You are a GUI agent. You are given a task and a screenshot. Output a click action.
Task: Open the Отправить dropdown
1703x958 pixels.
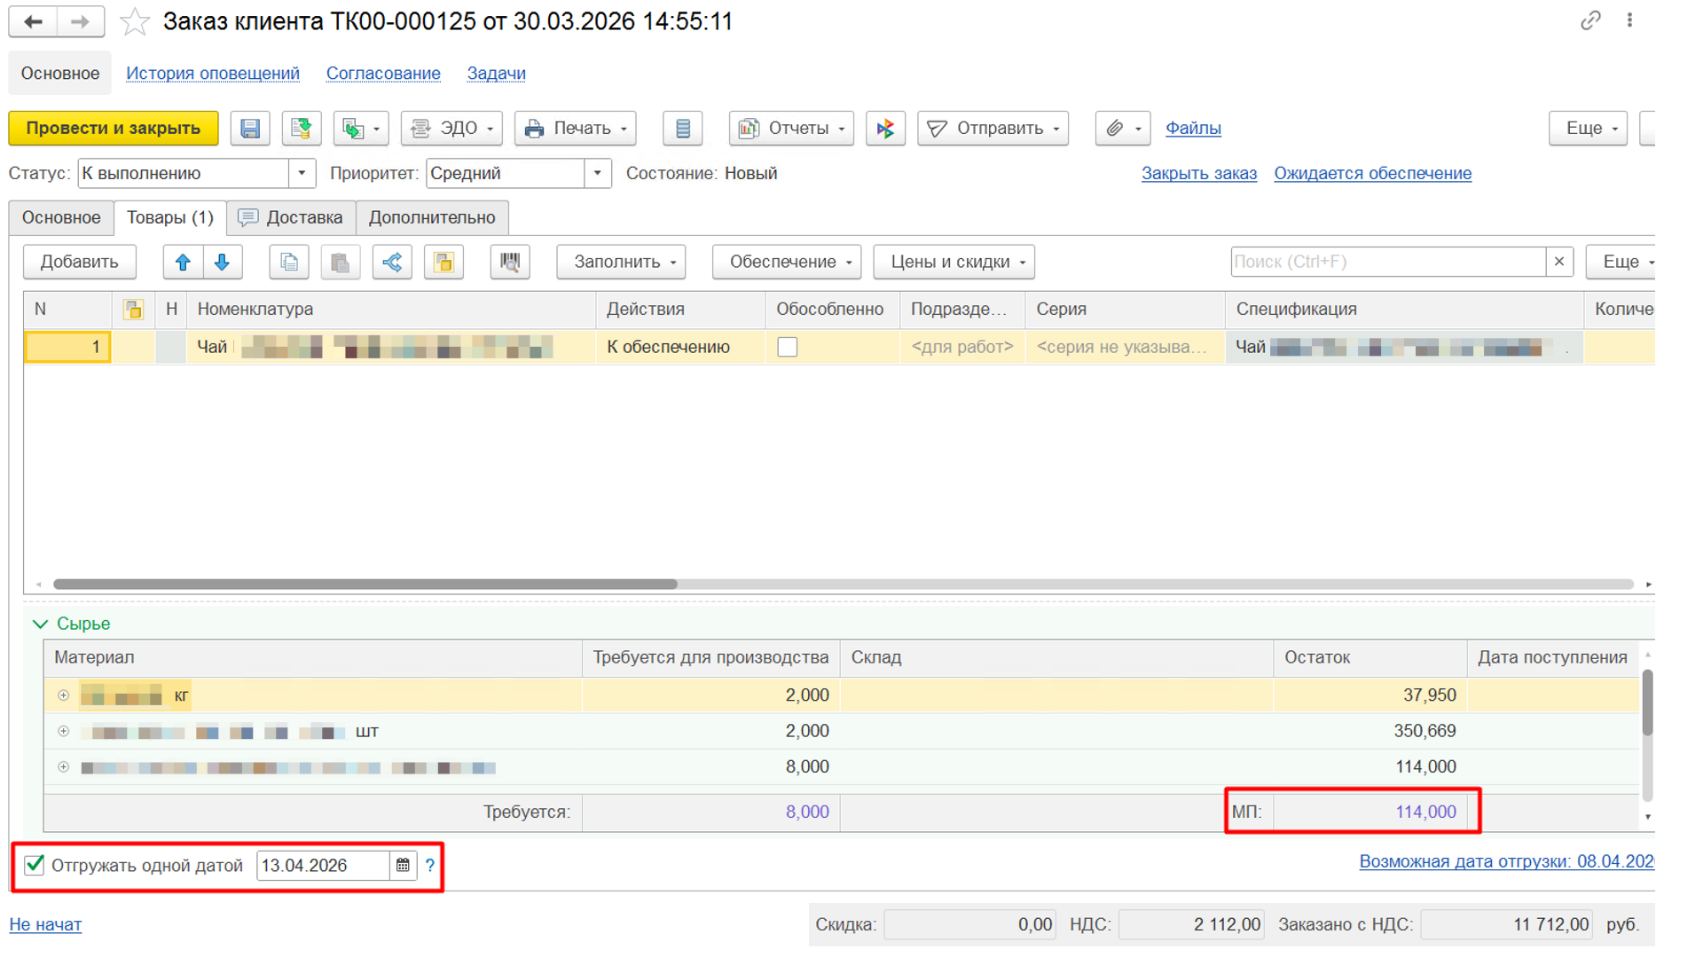click(x=993, y=128)
